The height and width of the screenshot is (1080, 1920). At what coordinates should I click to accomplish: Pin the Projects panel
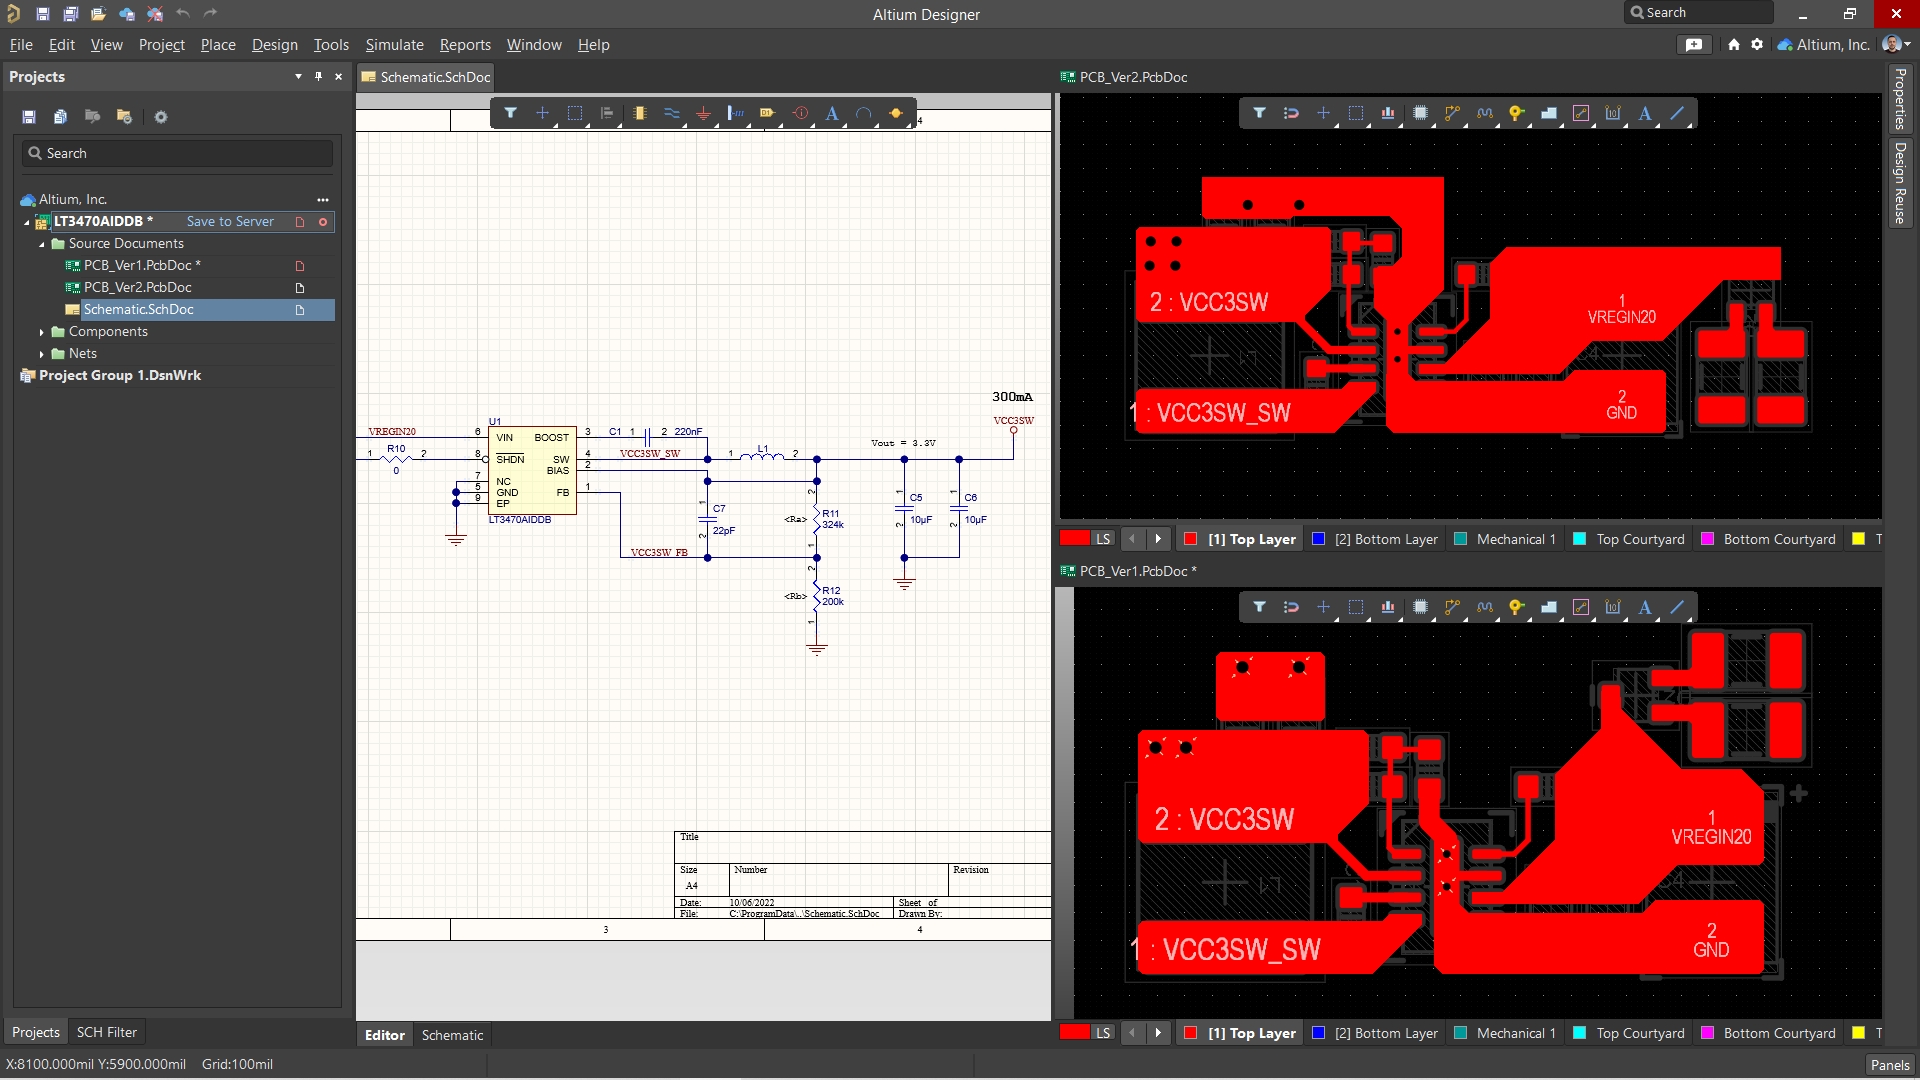tap(317, 76)
